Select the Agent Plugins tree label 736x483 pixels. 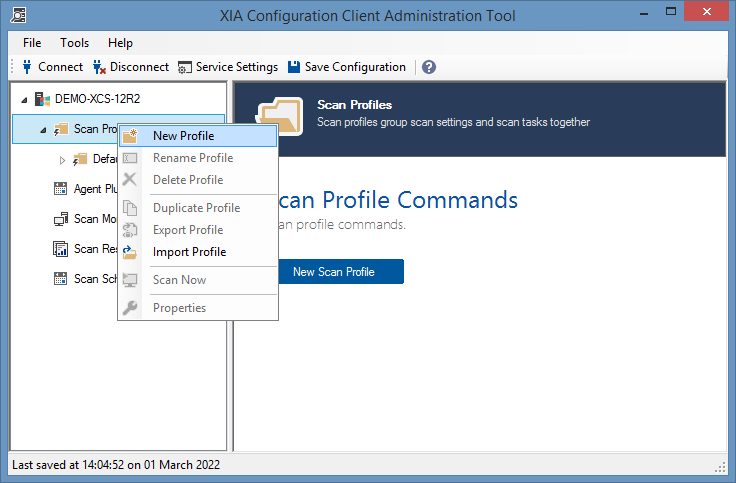[95, 189]
